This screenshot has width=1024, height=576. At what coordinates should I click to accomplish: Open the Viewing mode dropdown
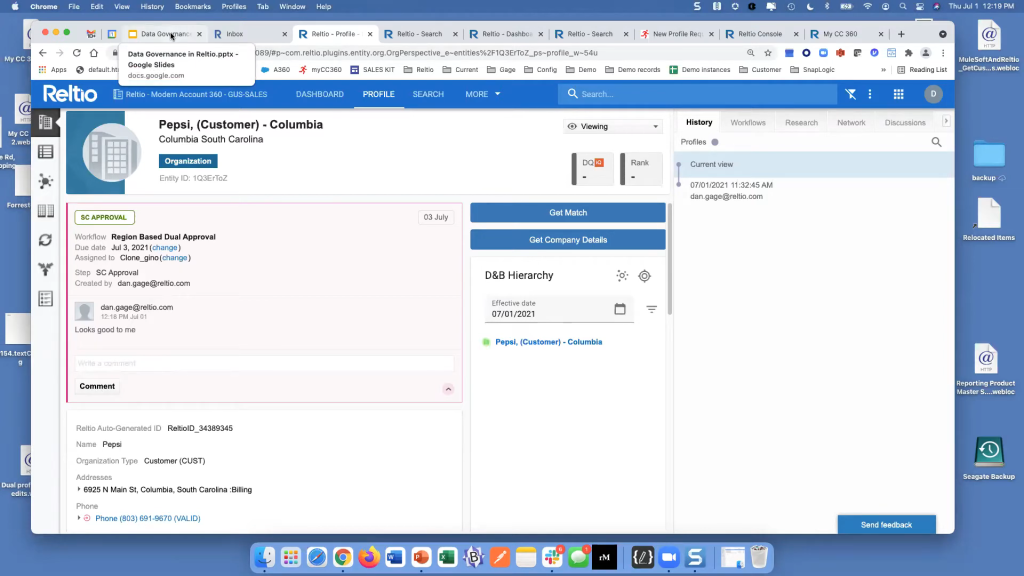point(613,127)
